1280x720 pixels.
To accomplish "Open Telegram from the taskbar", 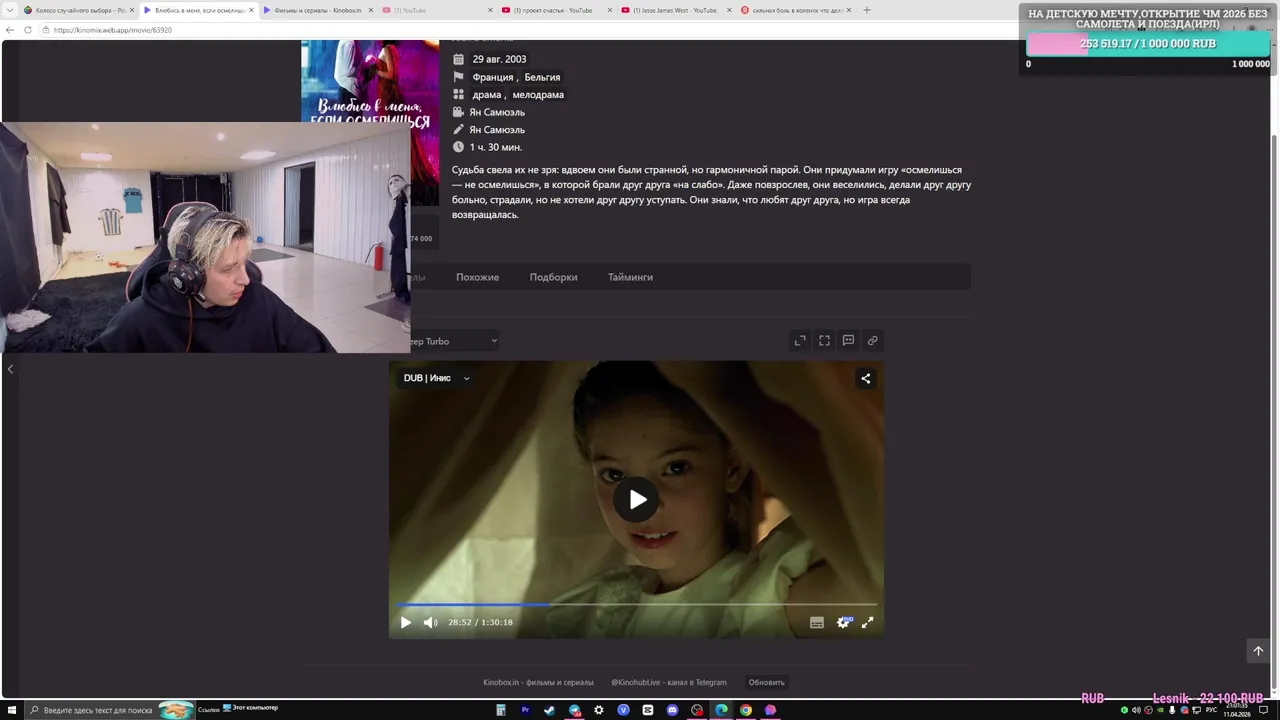I will pos(574,710).
